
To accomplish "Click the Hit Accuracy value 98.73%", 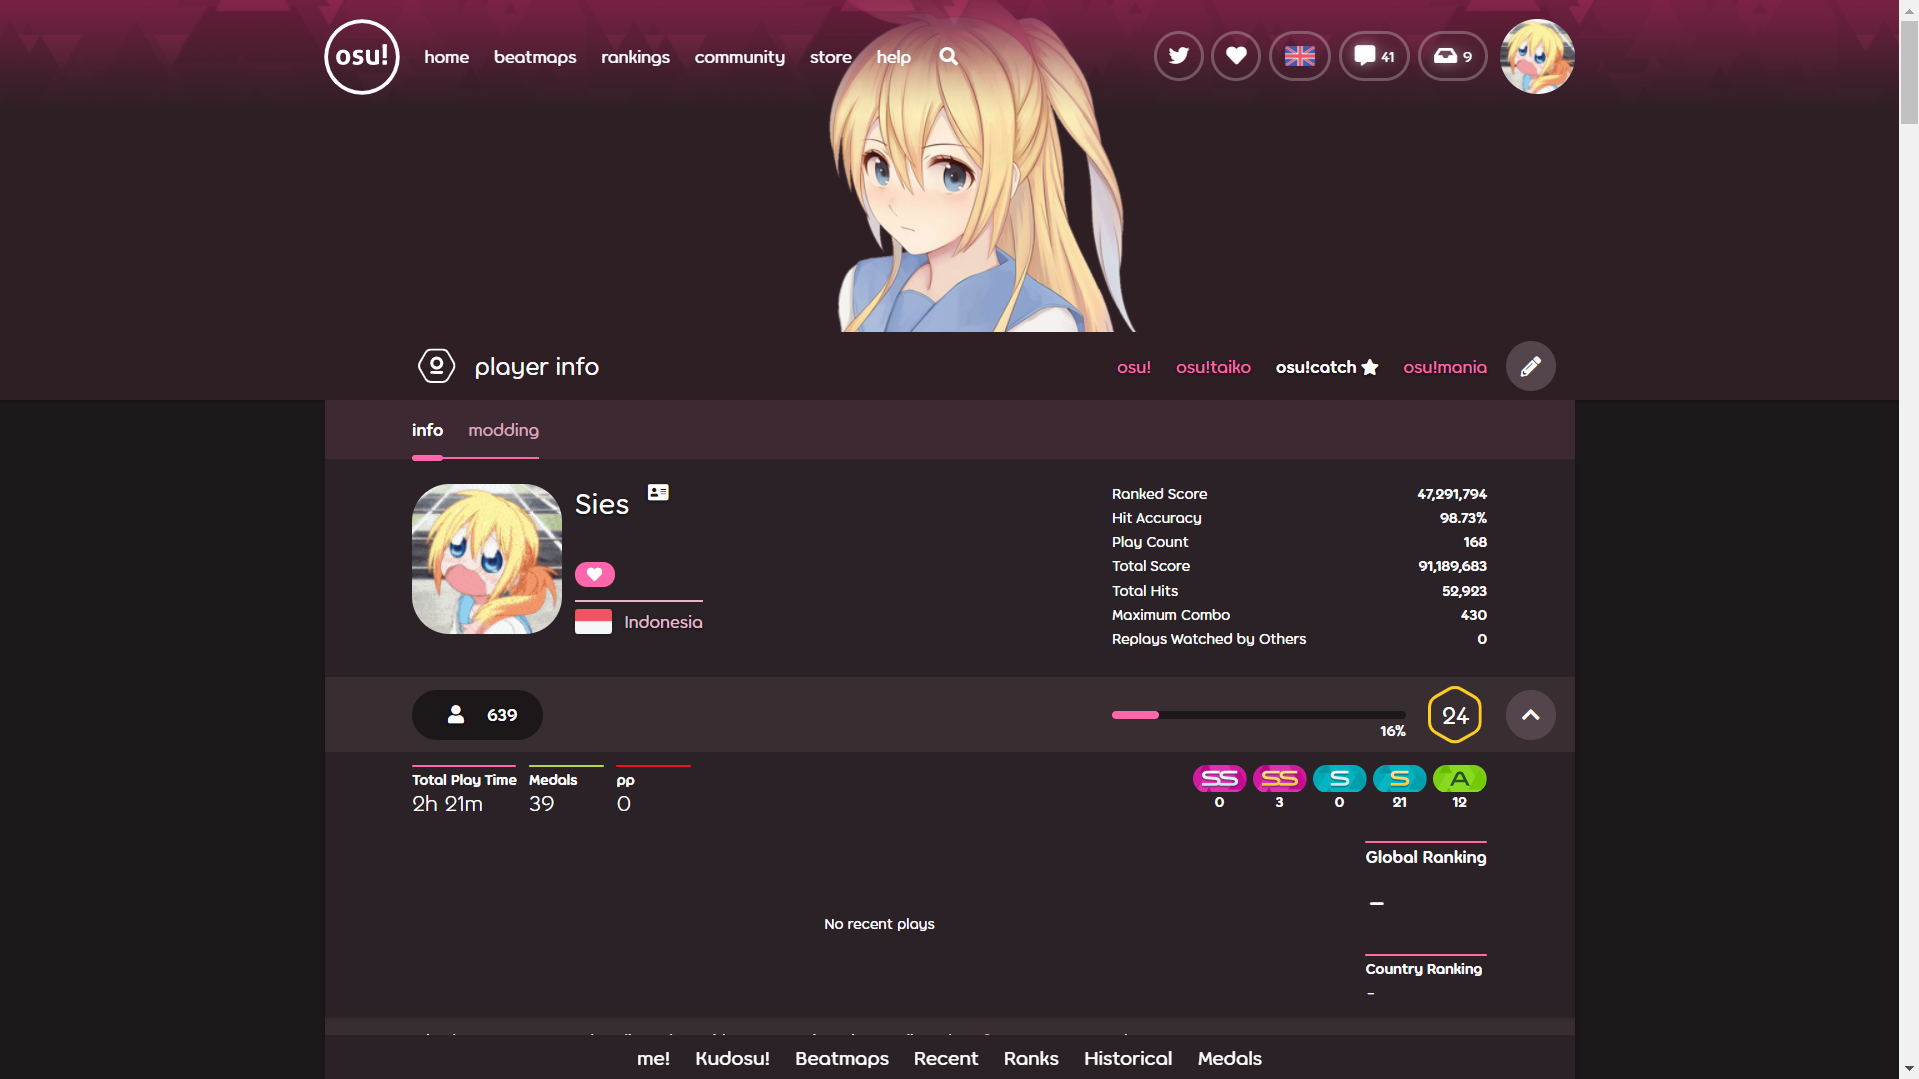I will click(x=1463, y=518).
